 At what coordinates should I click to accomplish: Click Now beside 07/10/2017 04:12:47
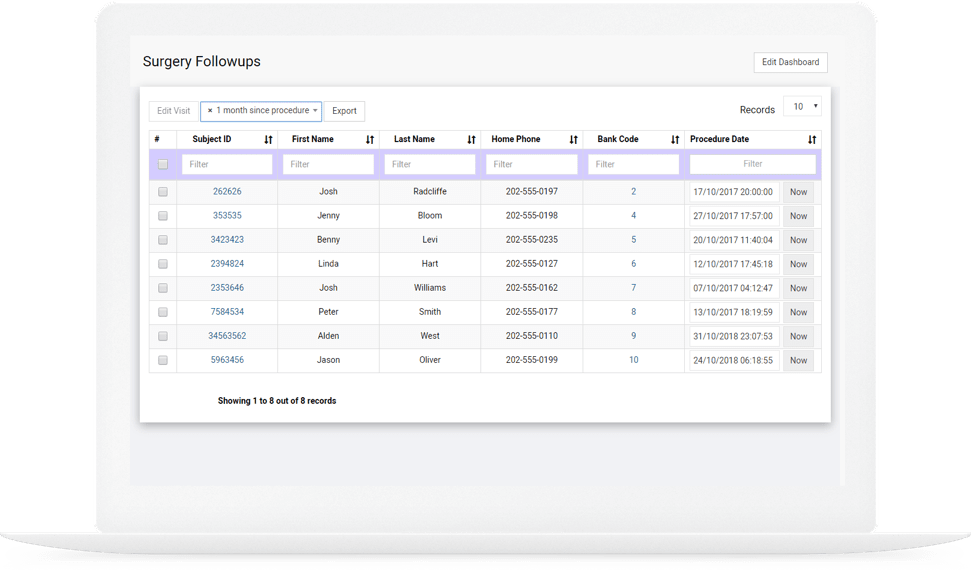[798, 289]
